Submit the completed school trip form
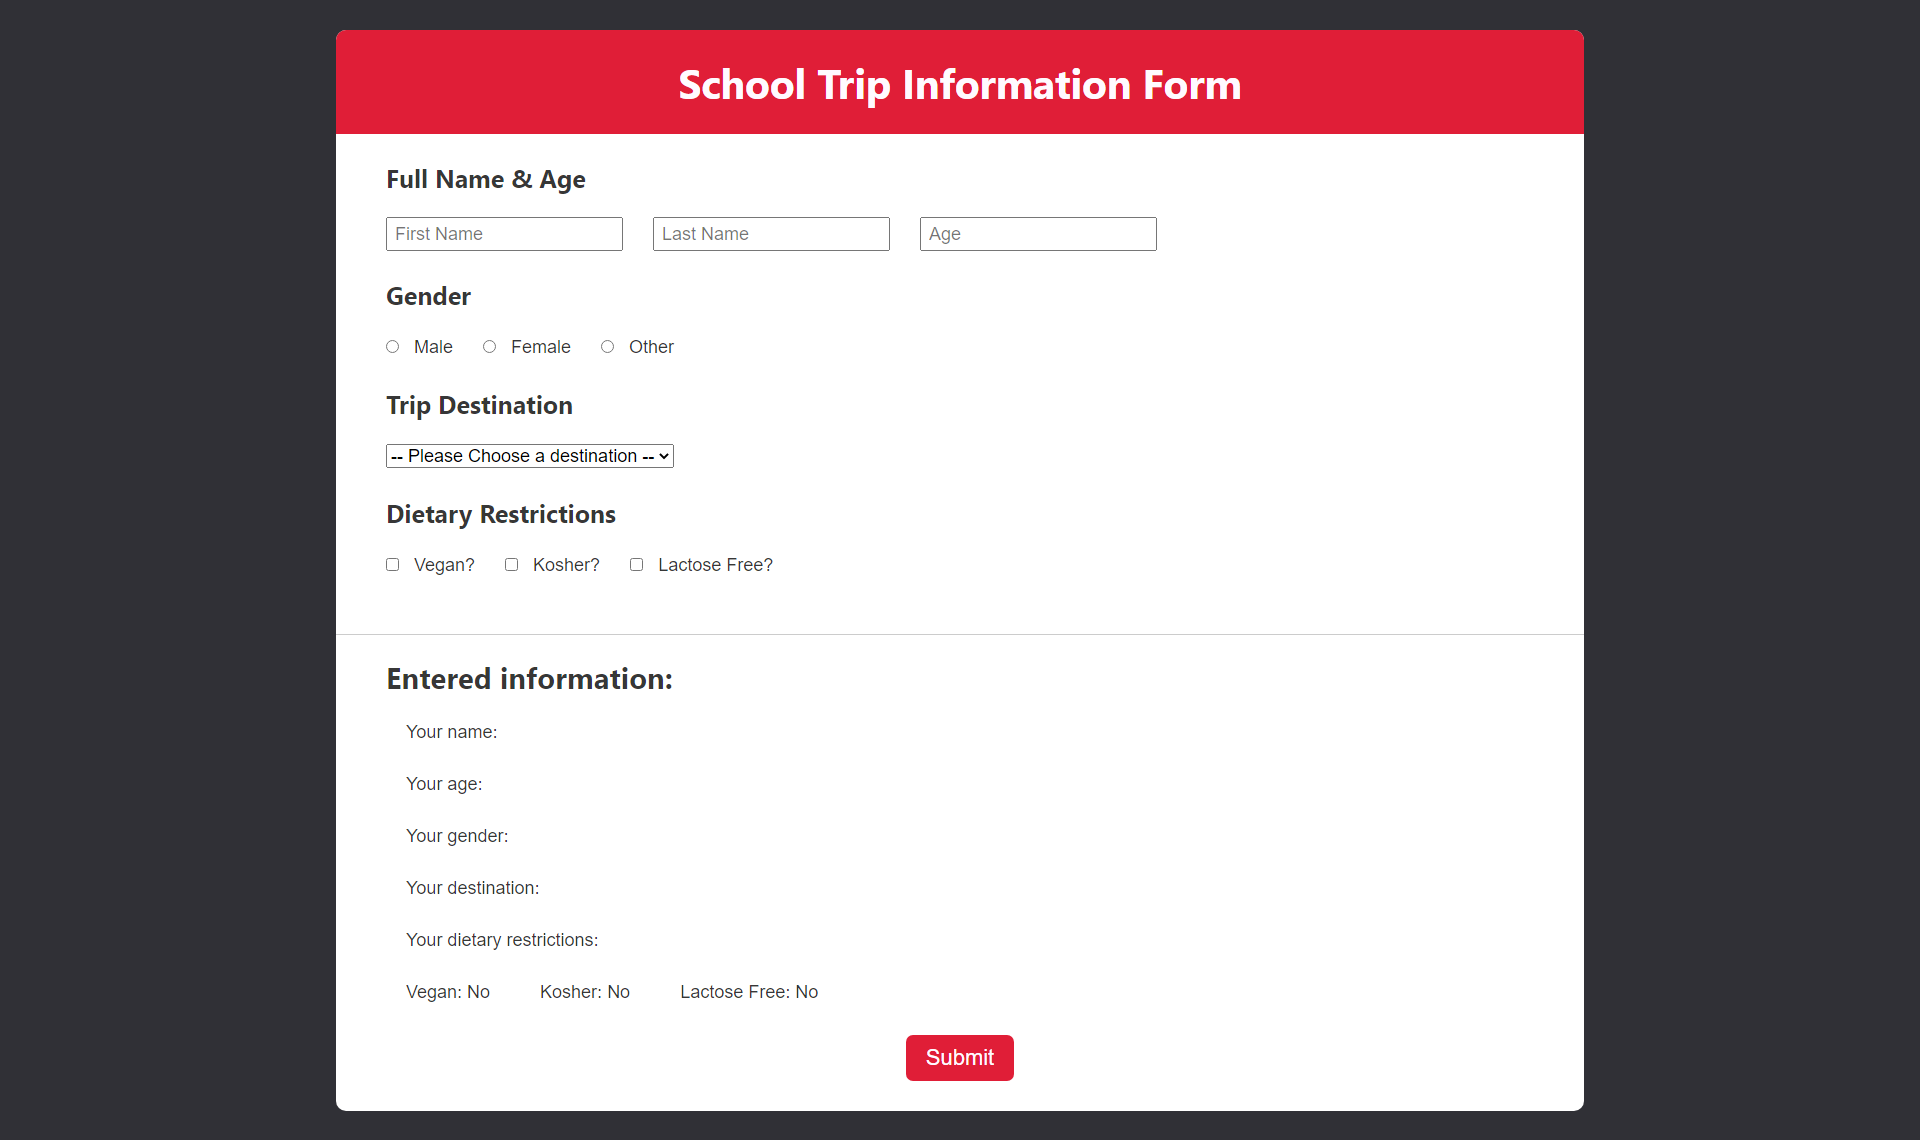 tap(959, 1058)
